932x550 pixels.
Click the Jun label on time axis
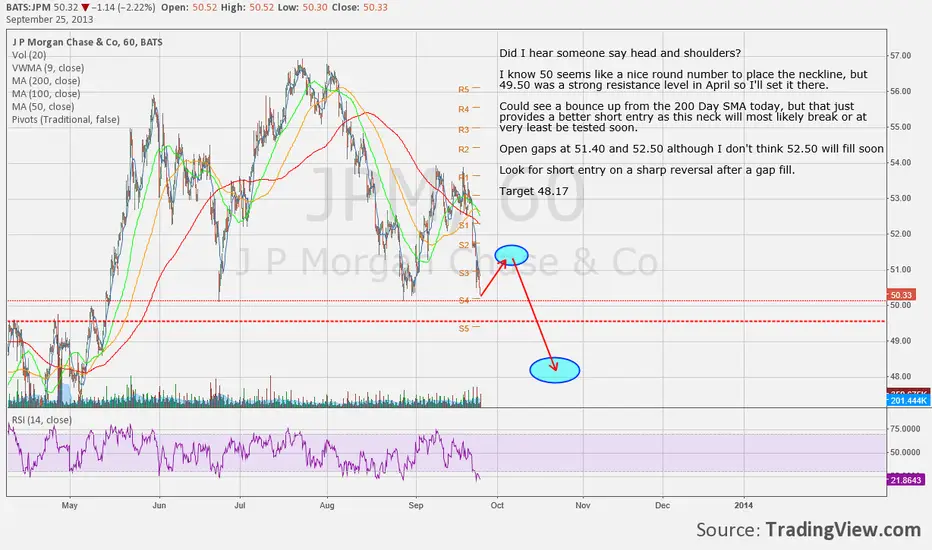pyautogui.click(x=159, y=505)
